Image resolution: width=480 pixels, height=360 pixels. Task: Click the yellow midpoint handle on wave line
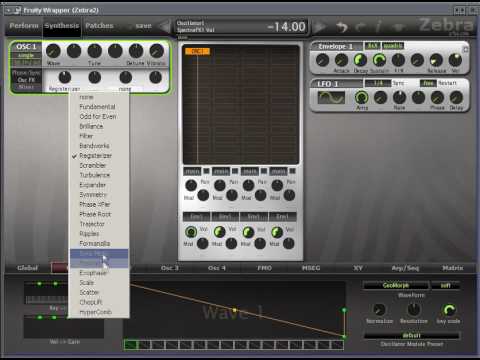tap(235, 310)
